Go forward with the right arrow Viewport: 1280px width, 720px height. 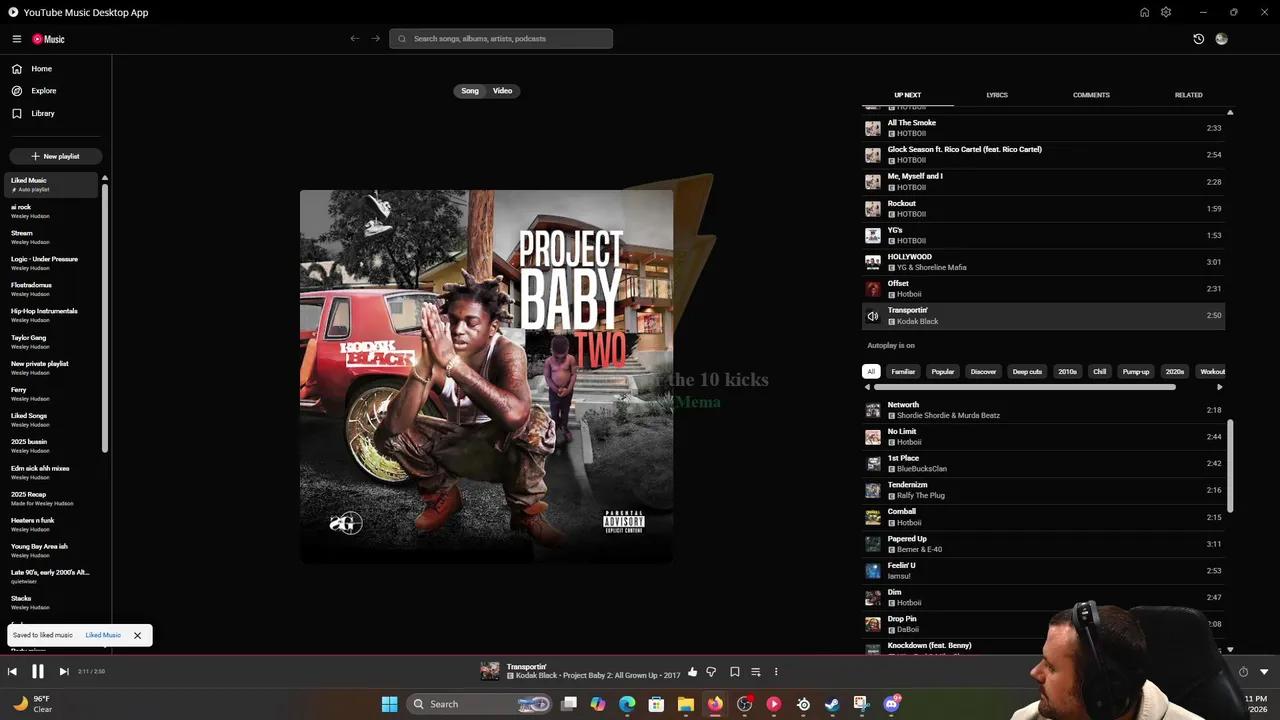point(376,39)
